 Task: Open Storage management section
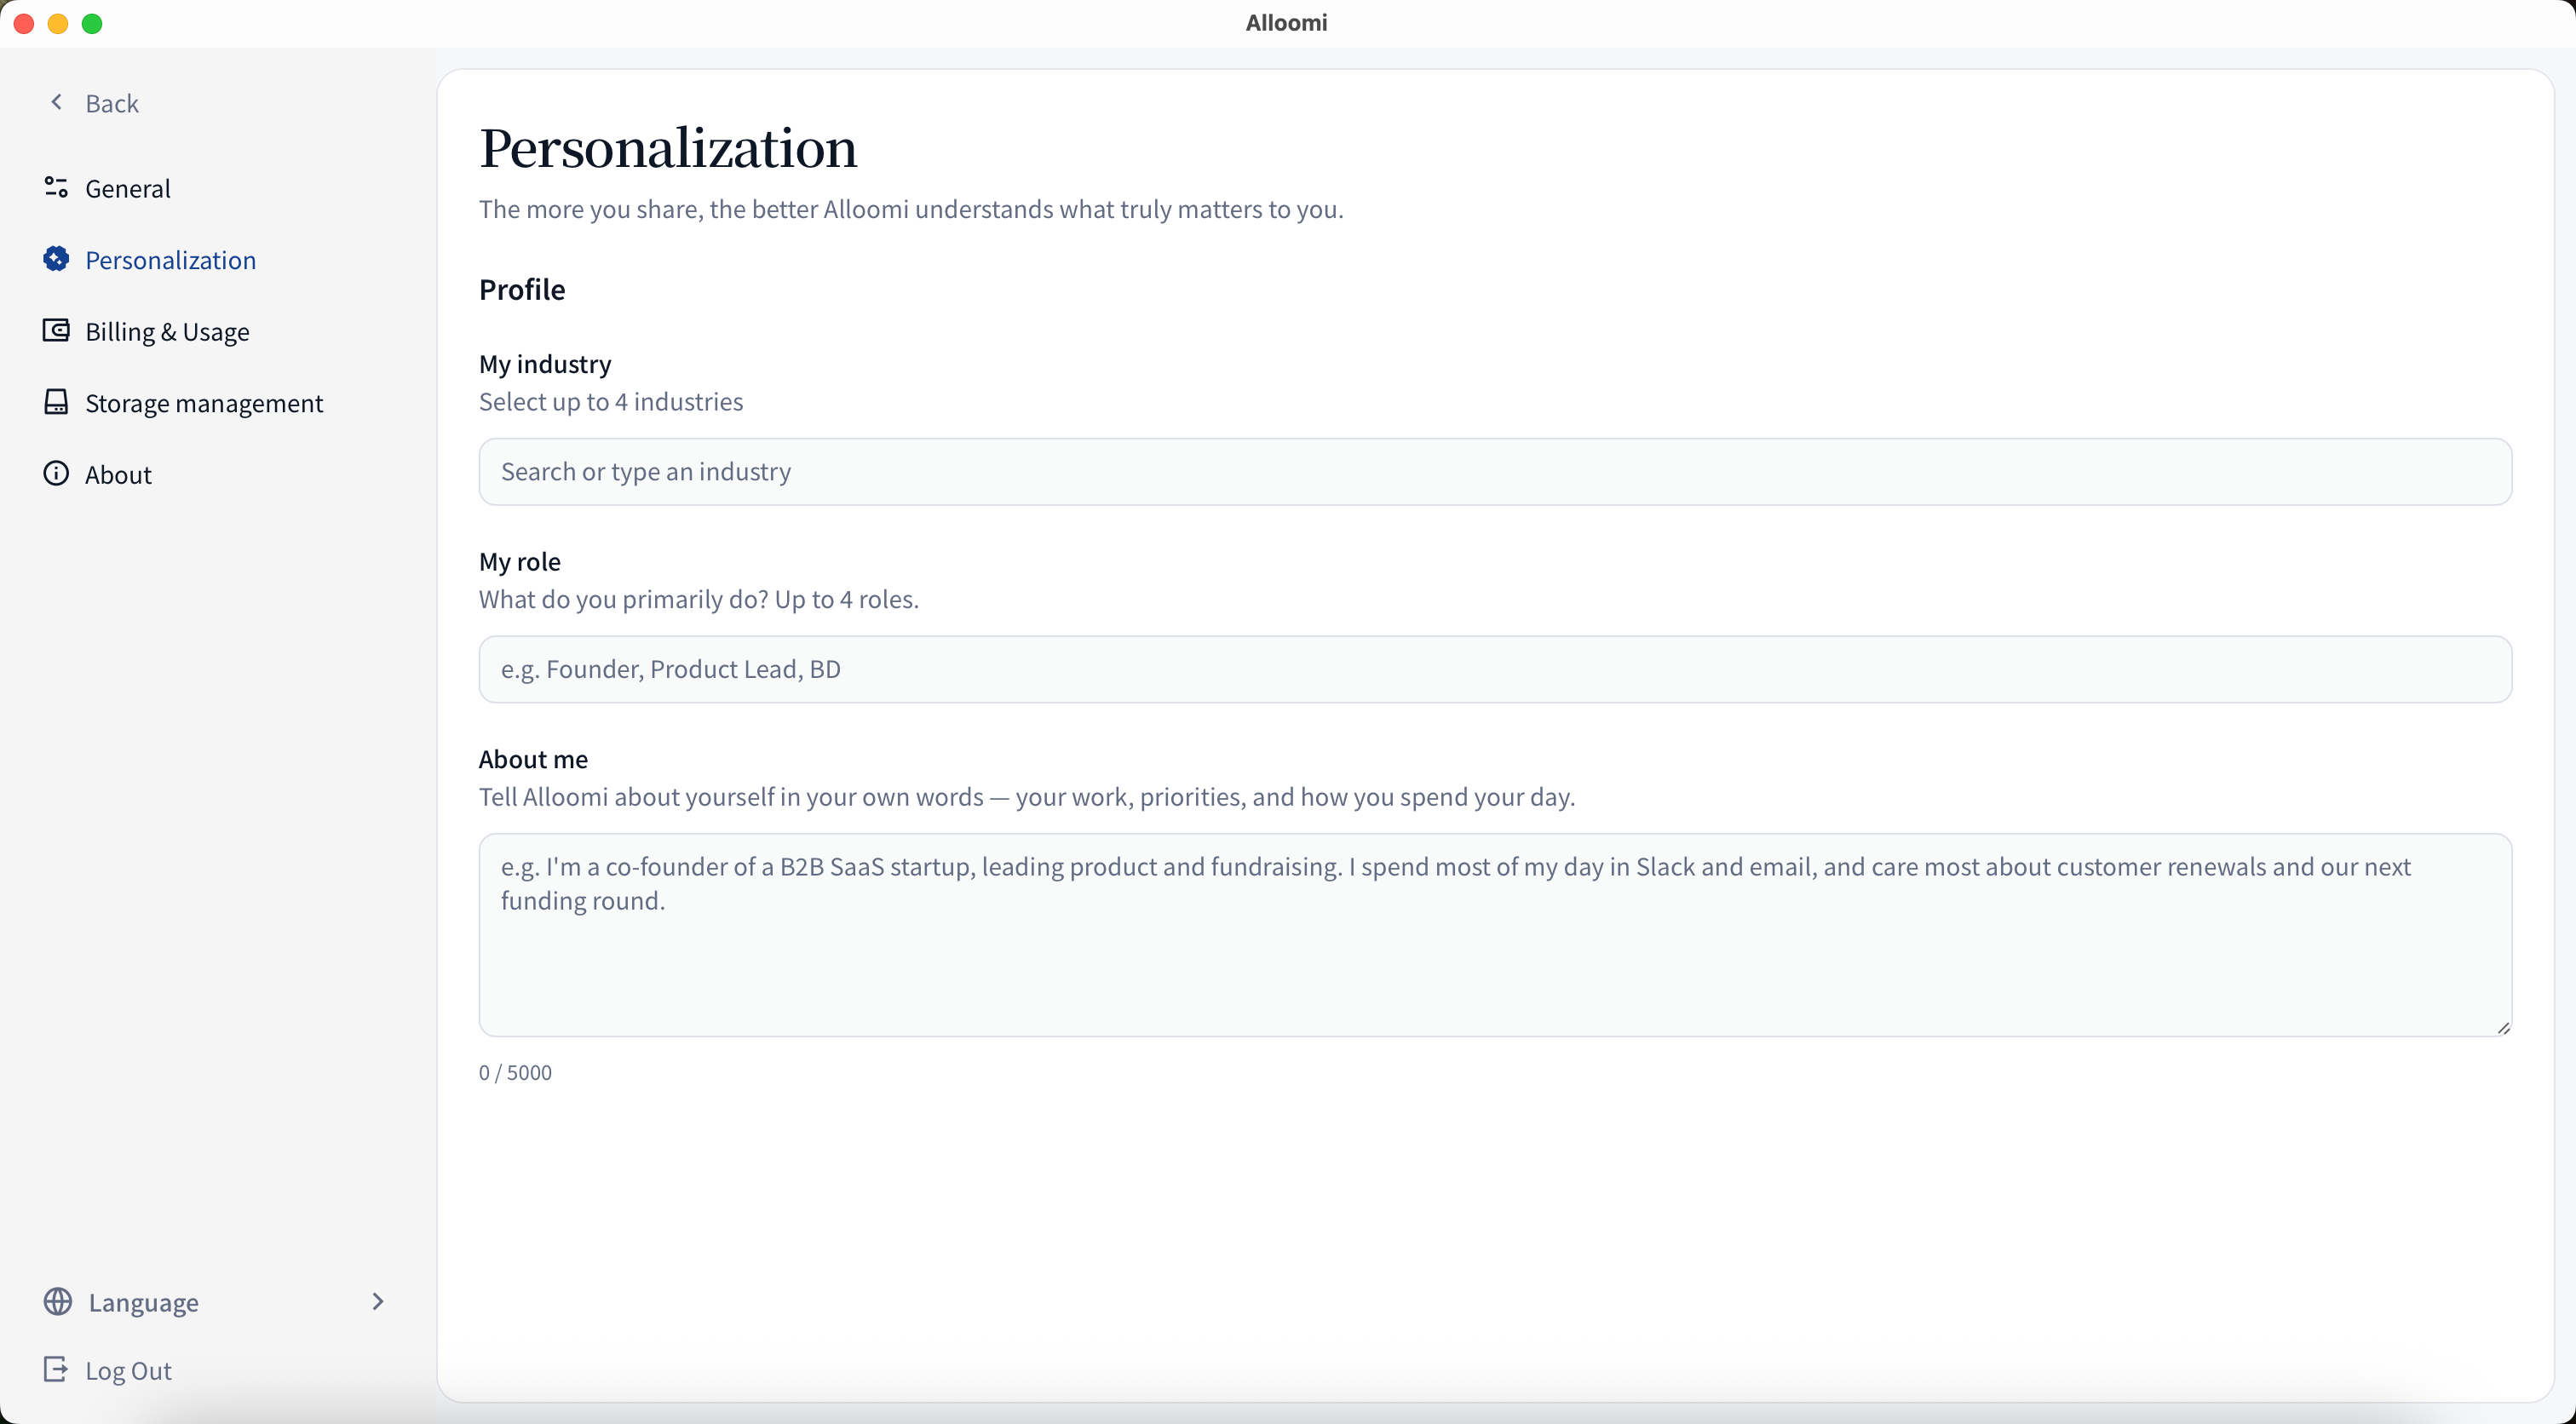[204, 403]
